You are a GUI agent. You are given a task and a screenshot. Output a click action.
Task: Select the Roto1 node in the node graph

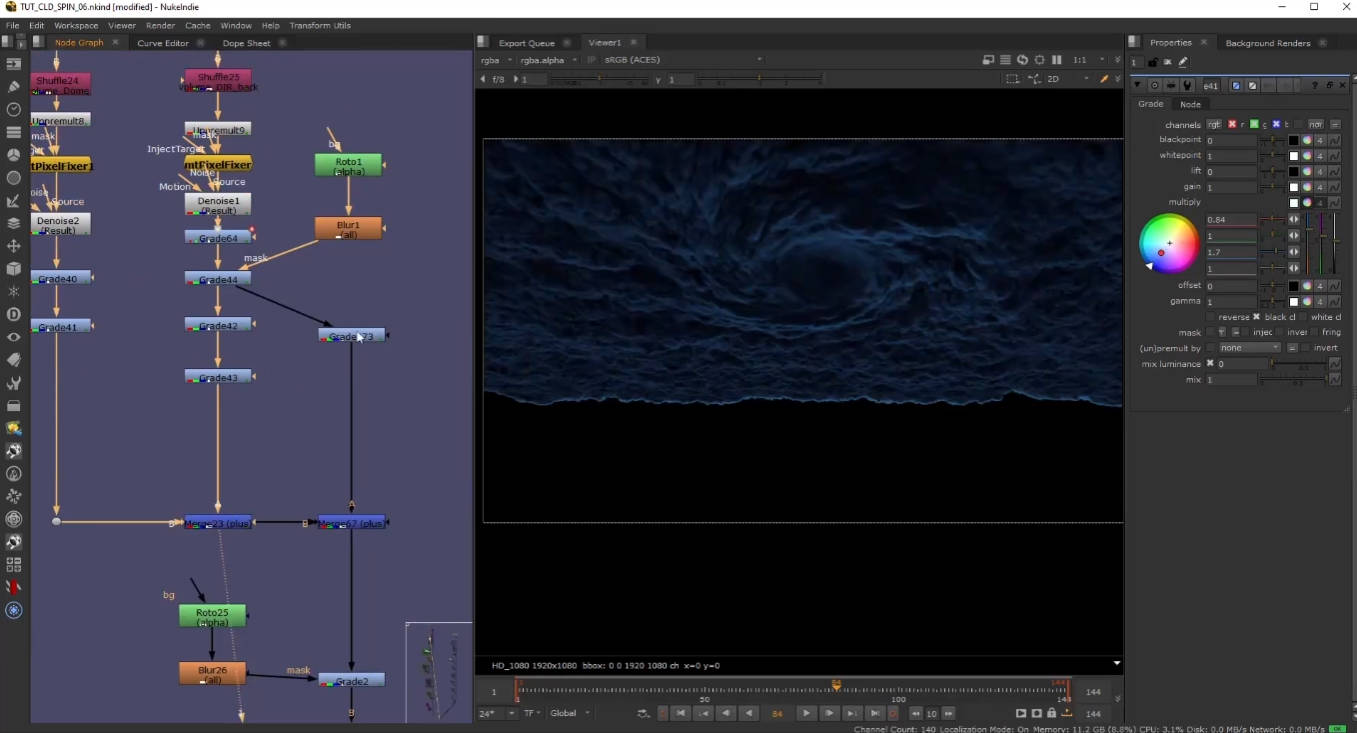[x=348, y=165]
